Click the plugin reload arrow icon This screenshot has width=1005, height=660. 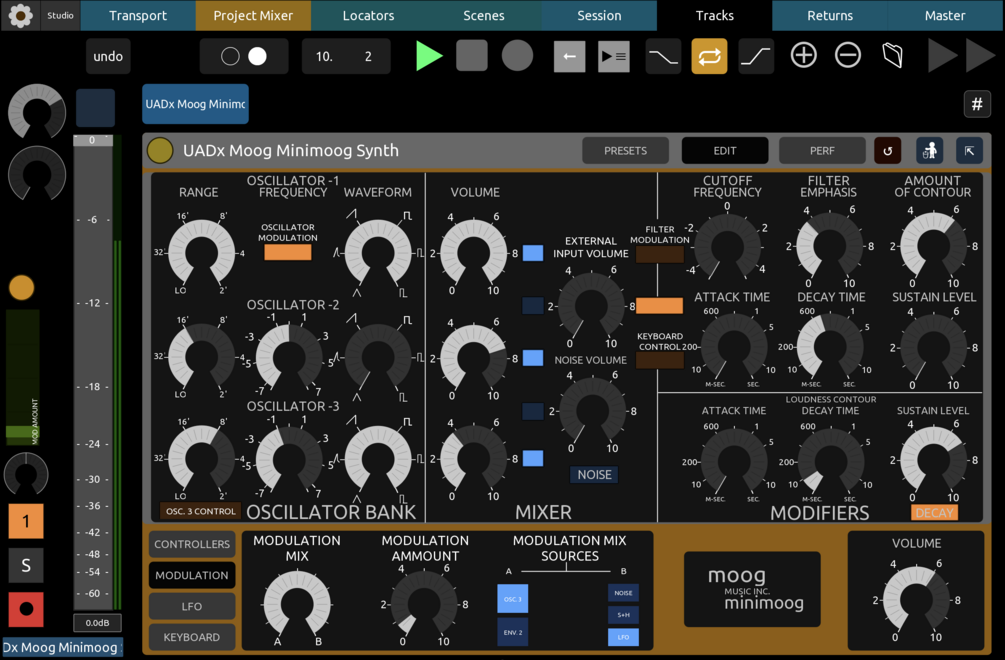(888, 151)
